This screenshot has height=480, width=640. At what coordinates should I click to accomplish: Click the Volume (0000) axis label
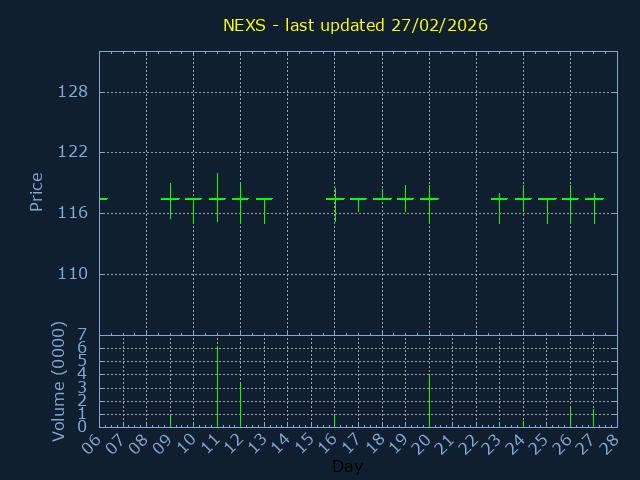click(x=59, y=380)
